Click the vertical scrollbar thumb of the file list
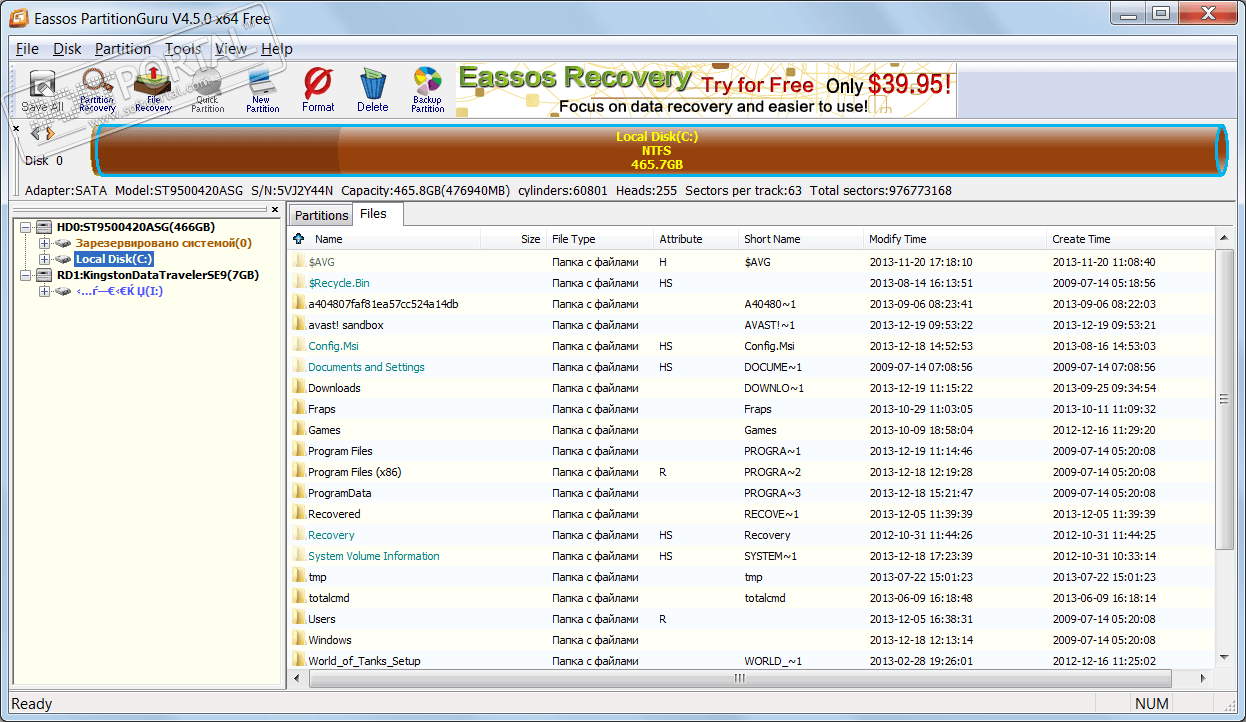 point(1224,398)
